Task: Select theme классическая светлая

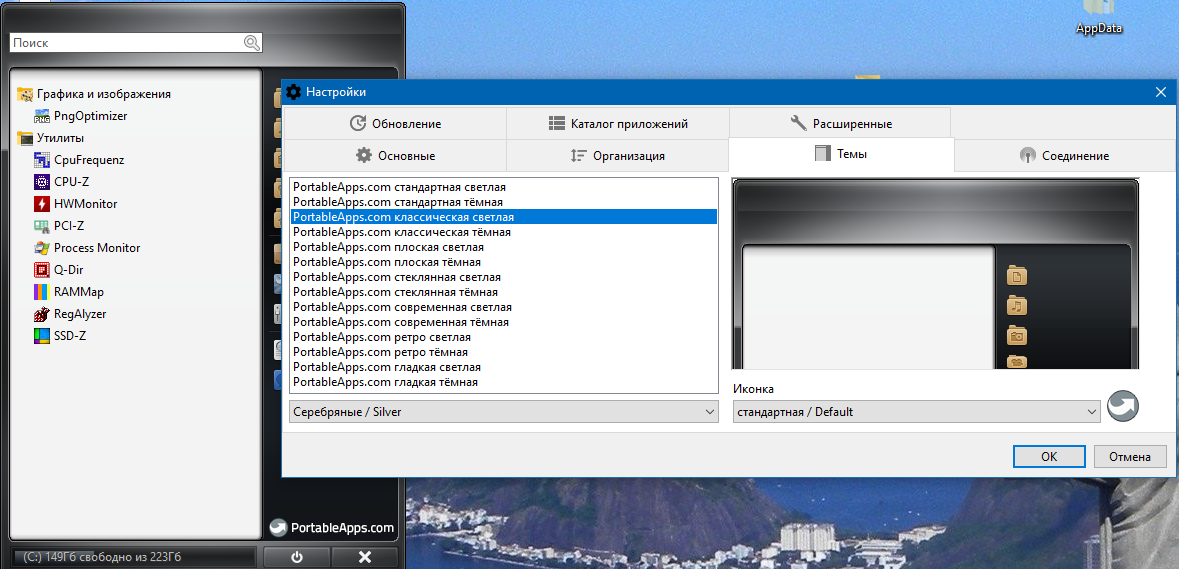Action: point(504,216)
